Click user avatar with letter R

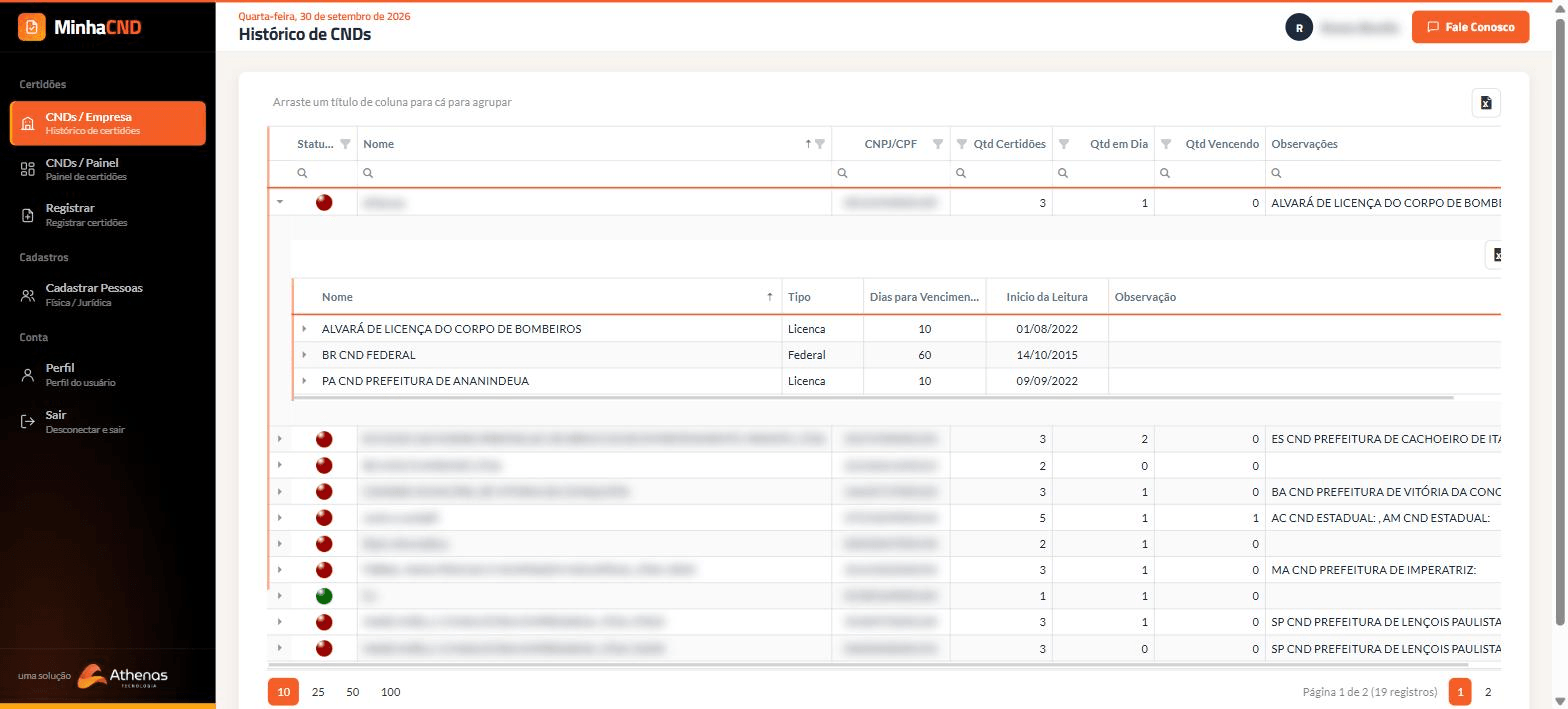(x=1299, y=28)
